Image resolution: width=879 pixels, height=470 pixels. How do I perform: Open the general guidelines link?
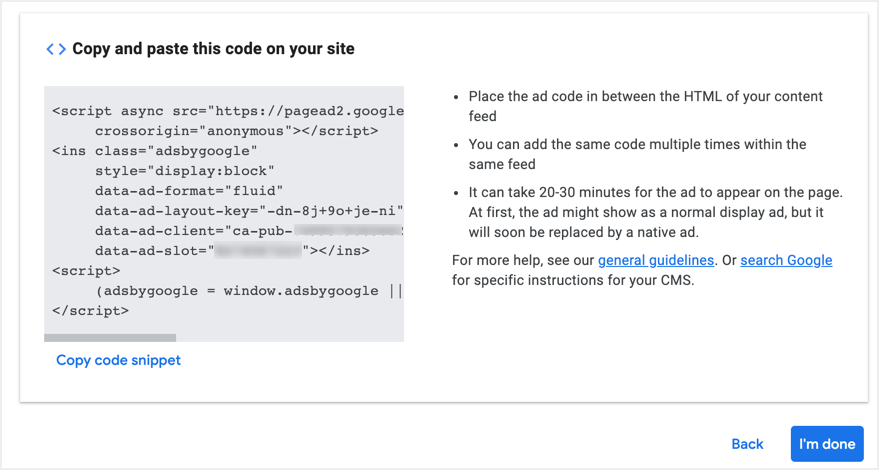[x=656, y=260]
